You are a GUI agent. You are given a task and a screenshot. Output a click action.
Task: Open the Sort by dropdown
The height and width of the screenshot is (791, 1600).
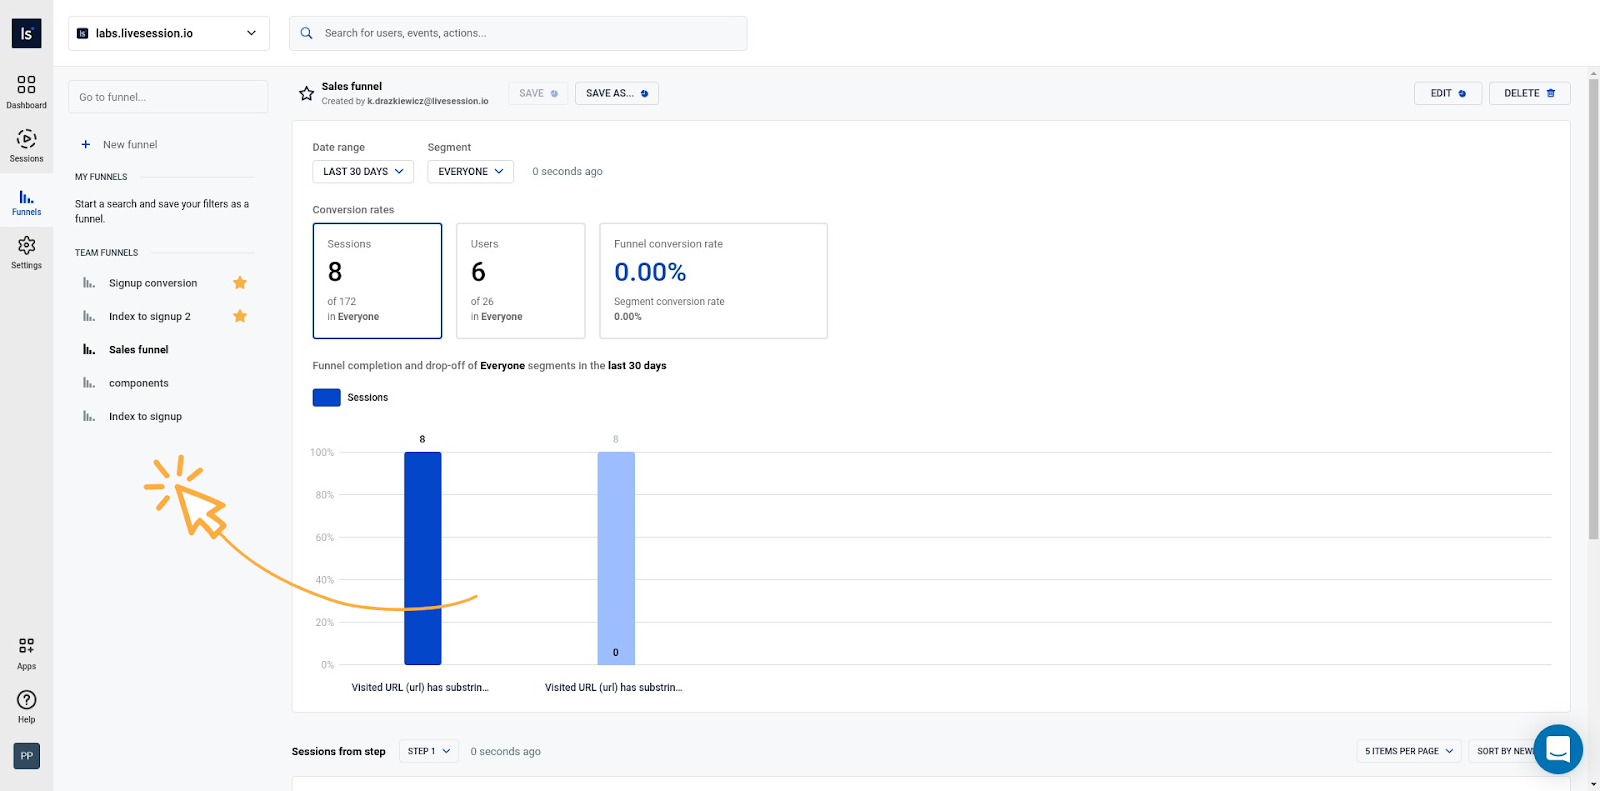pyautogui.click(x=1505, y=751)
